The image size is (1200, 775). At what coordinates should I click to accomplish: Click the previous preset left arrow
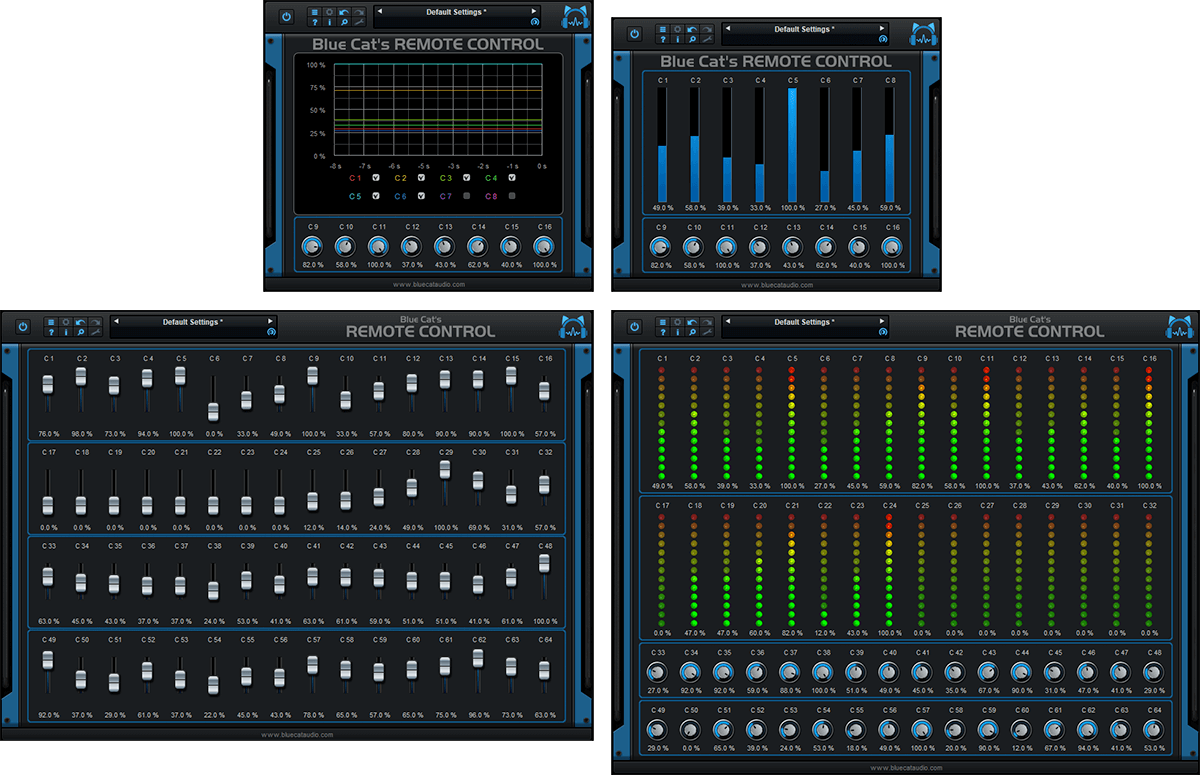coord(381,11)
